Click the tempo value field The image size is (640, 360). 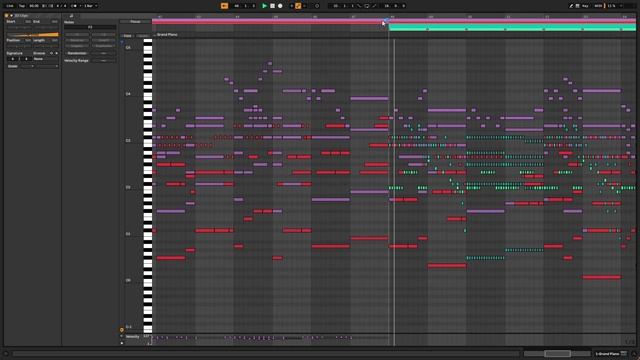[x=34, y=6]
